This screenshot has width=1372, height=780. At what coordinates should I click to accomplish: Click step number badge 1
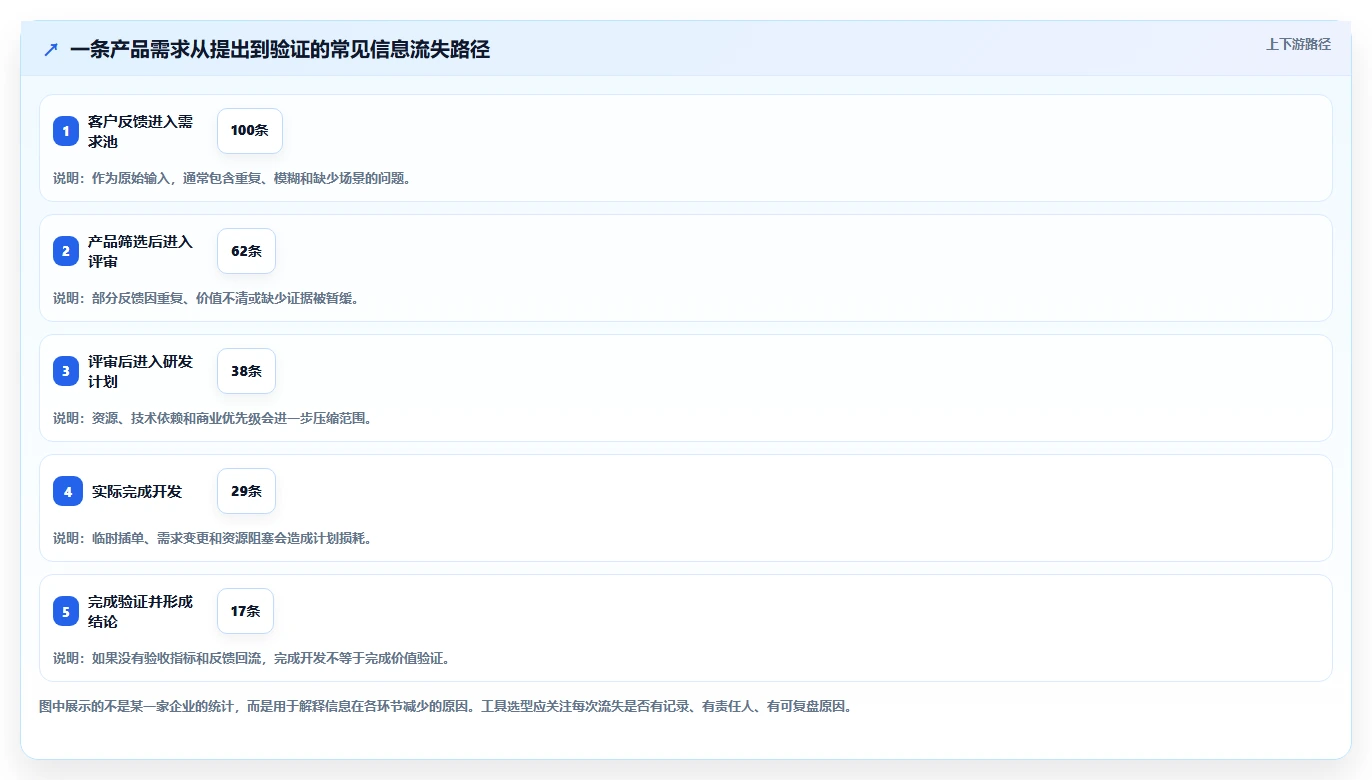pyautogui.click(x=66, y=131)
